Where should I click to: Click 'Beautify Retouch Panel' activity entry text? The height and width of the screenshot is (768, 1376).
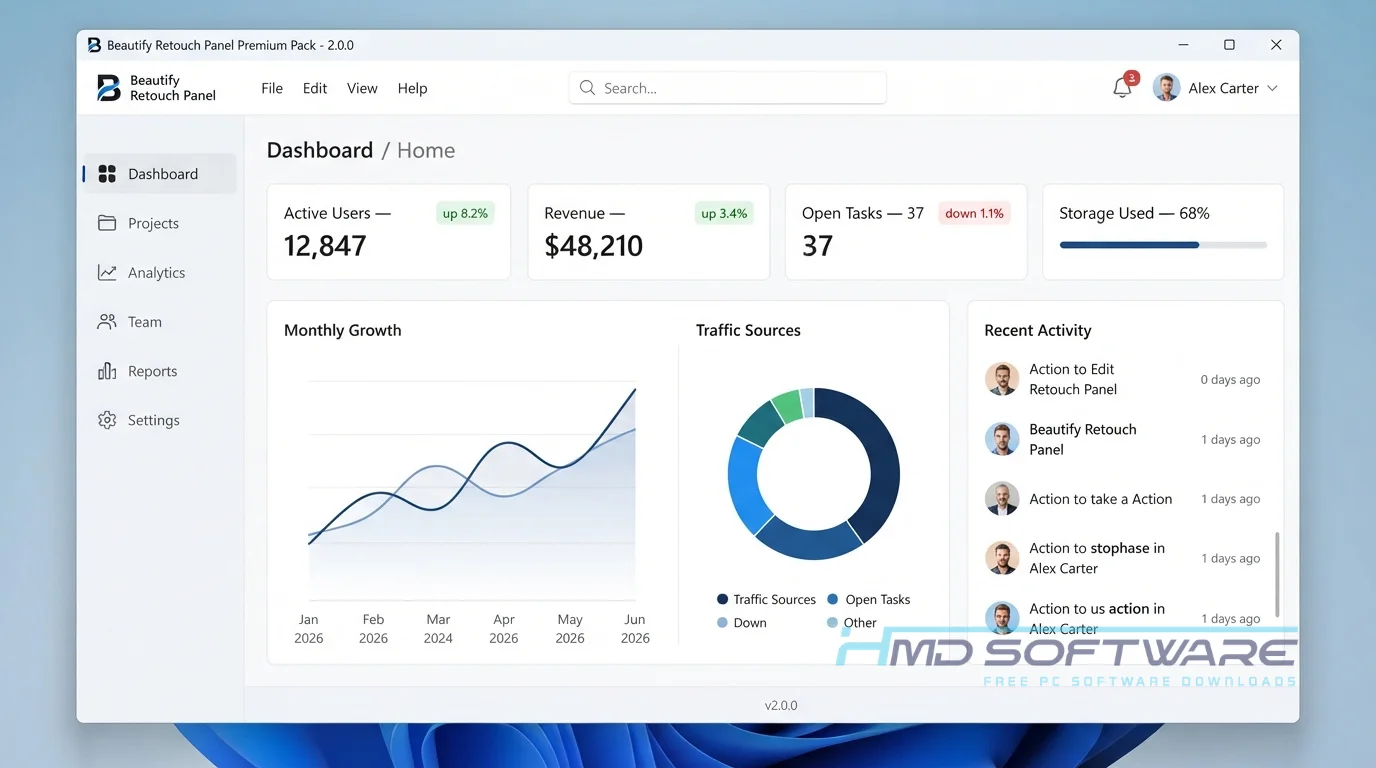tap(1083, 439)
